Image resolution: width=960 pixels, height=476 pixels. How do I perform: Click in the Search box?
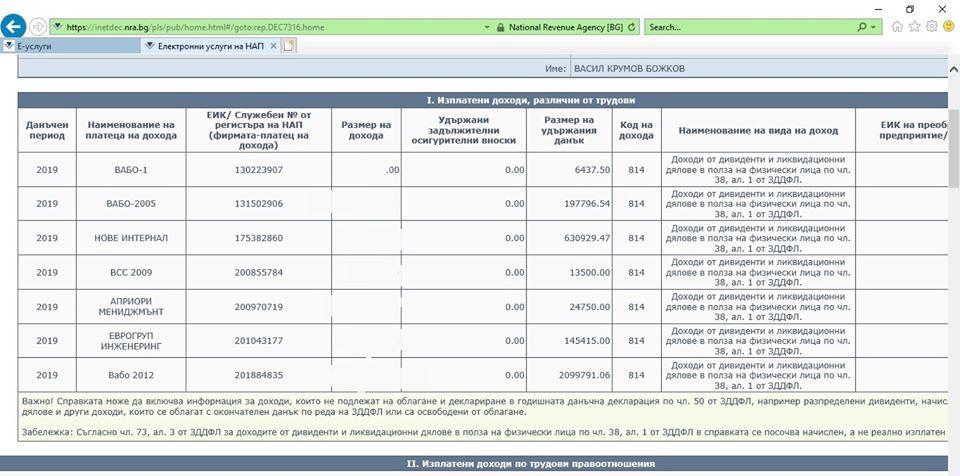point(750,27)
